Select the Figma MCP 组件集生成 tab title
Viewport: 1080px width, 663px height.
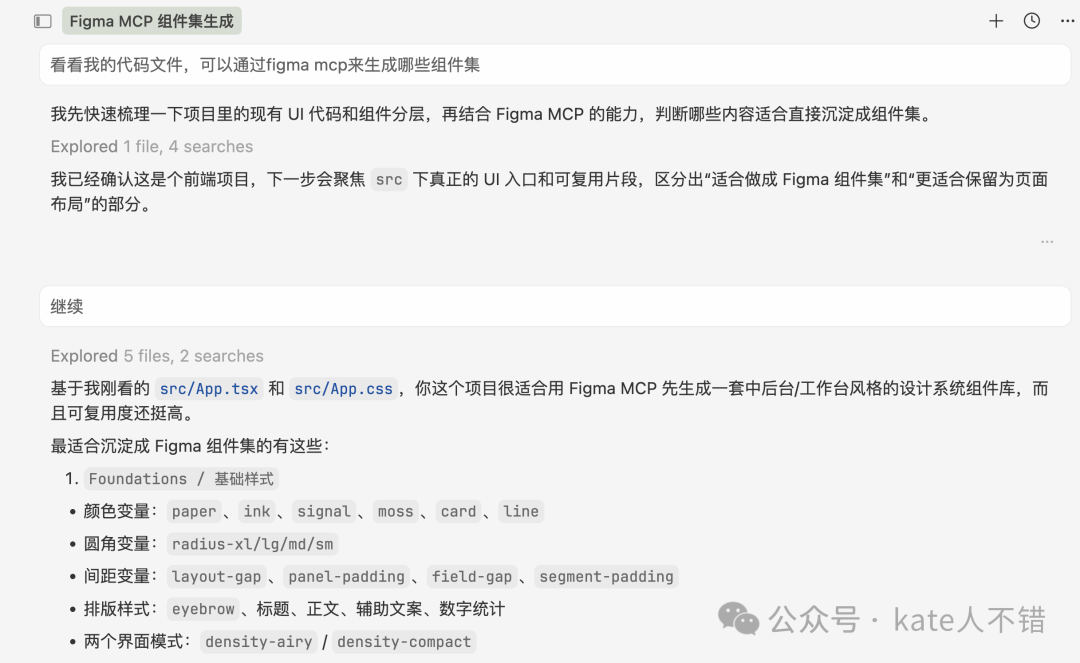click(x=151, y=21)
